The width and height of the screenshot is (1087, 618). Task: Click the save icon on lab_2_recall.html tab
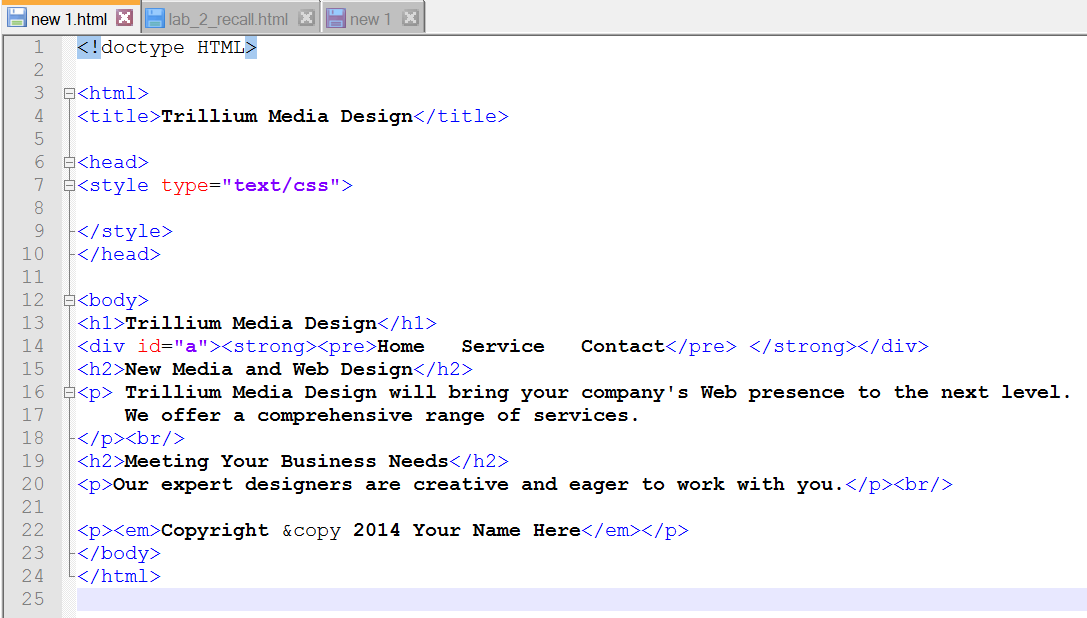pos(155,18)
